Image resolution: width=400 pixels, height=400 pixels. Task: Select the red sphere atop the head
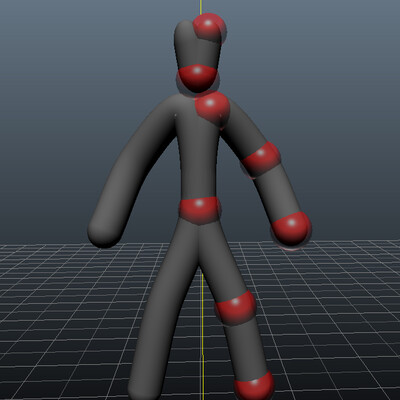[210, 27]
